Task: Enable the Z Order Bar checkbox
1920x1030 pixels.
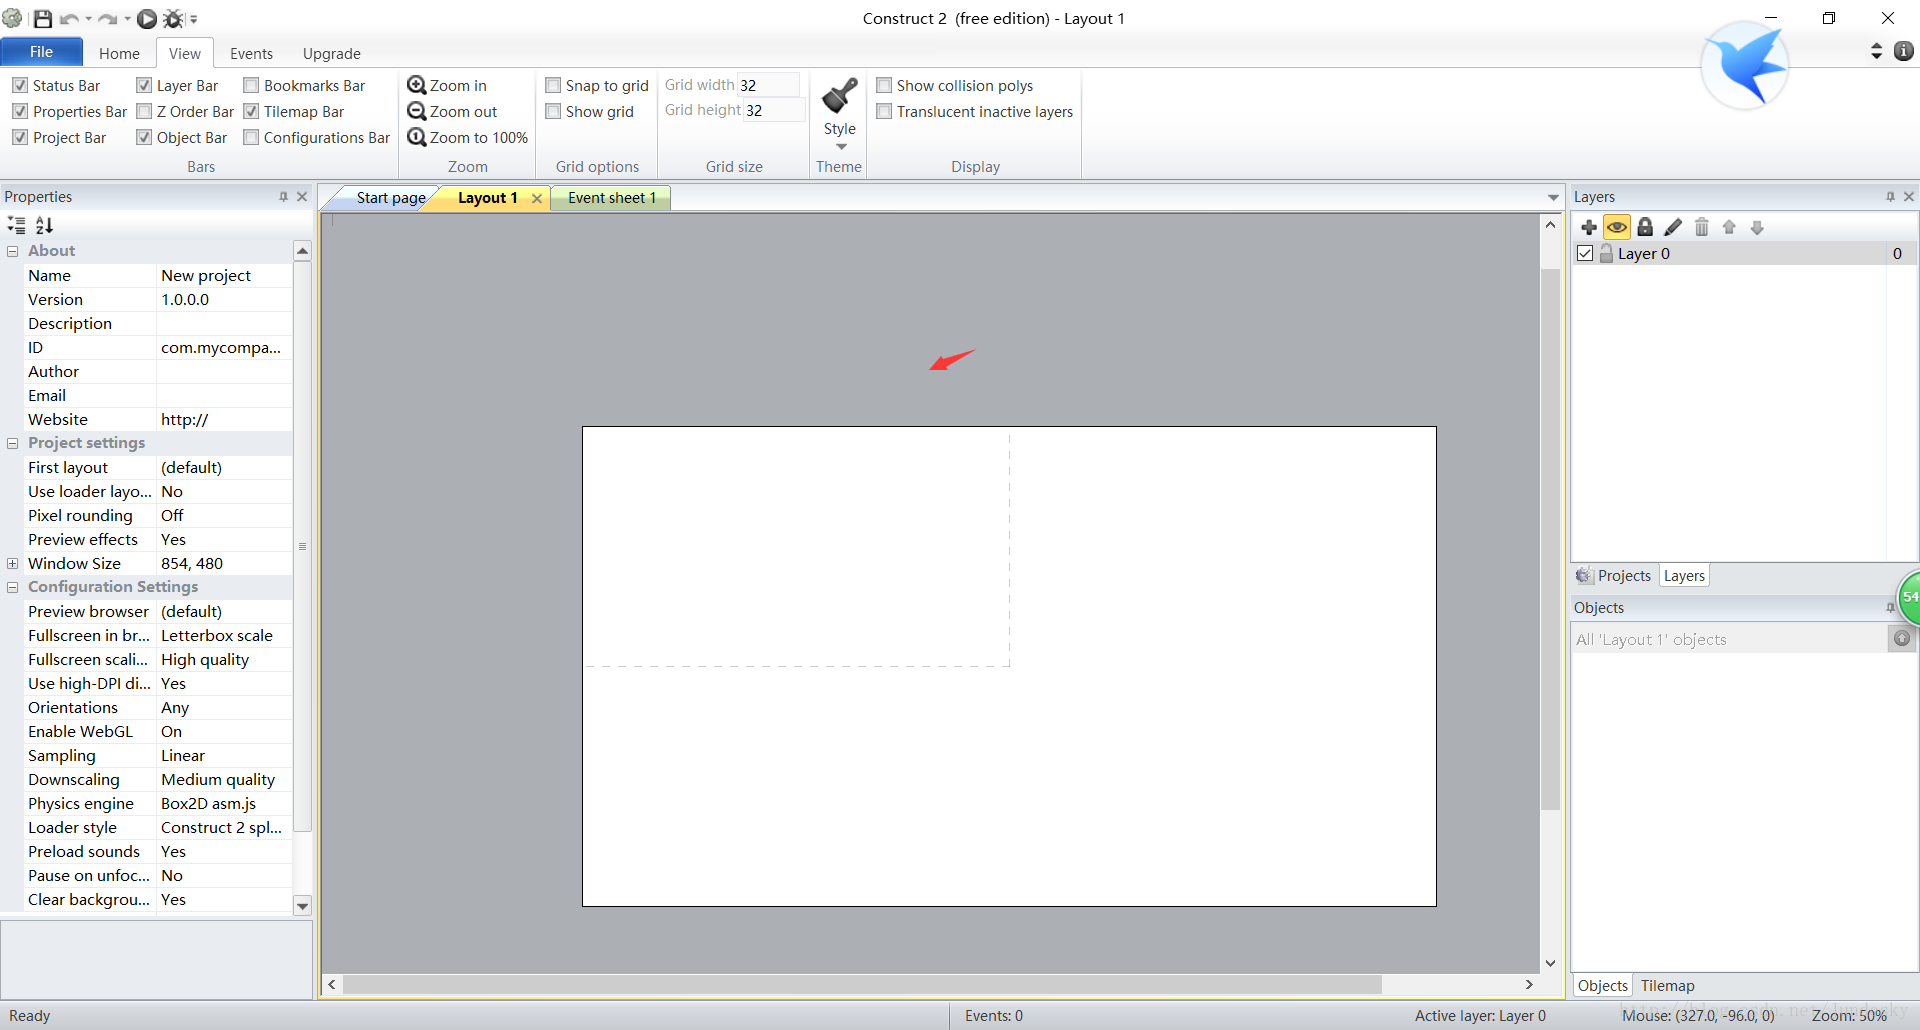Action: click(x=144, y=111)
